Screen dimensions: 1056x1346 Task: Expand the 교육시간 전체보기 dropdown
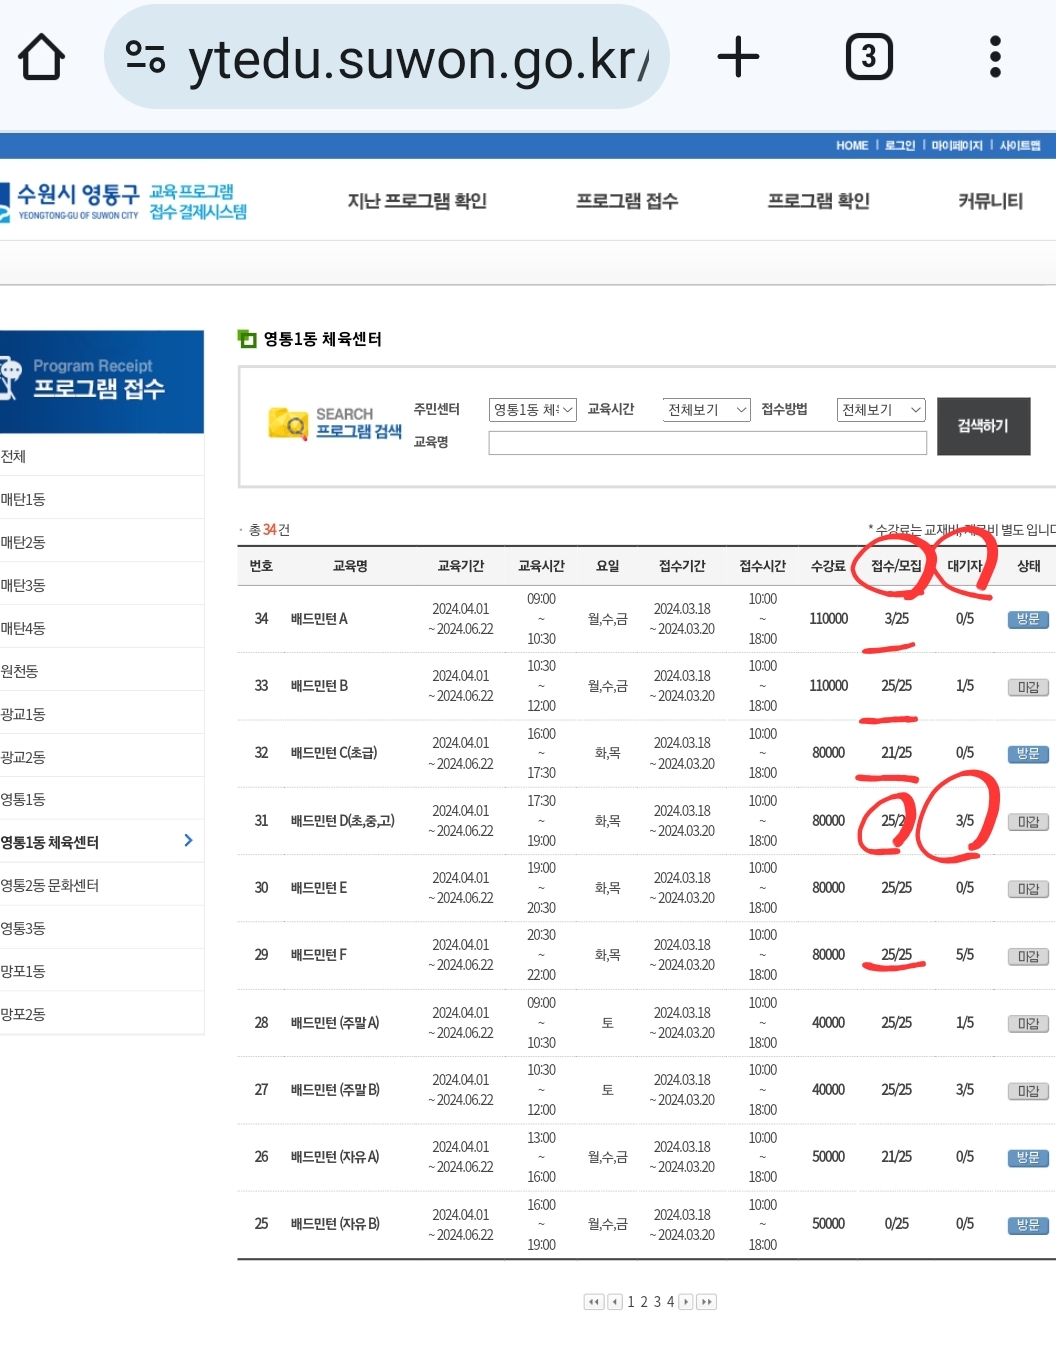click(x=706, y=410)
